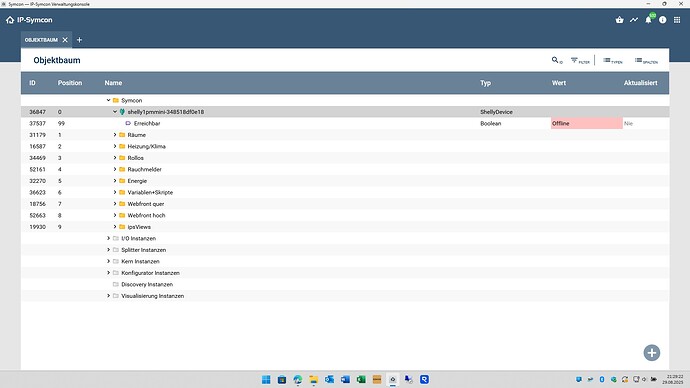This screenshot has width=690, height=388.
Task: Click the Energie folder icon
Action: coord(122,181)
